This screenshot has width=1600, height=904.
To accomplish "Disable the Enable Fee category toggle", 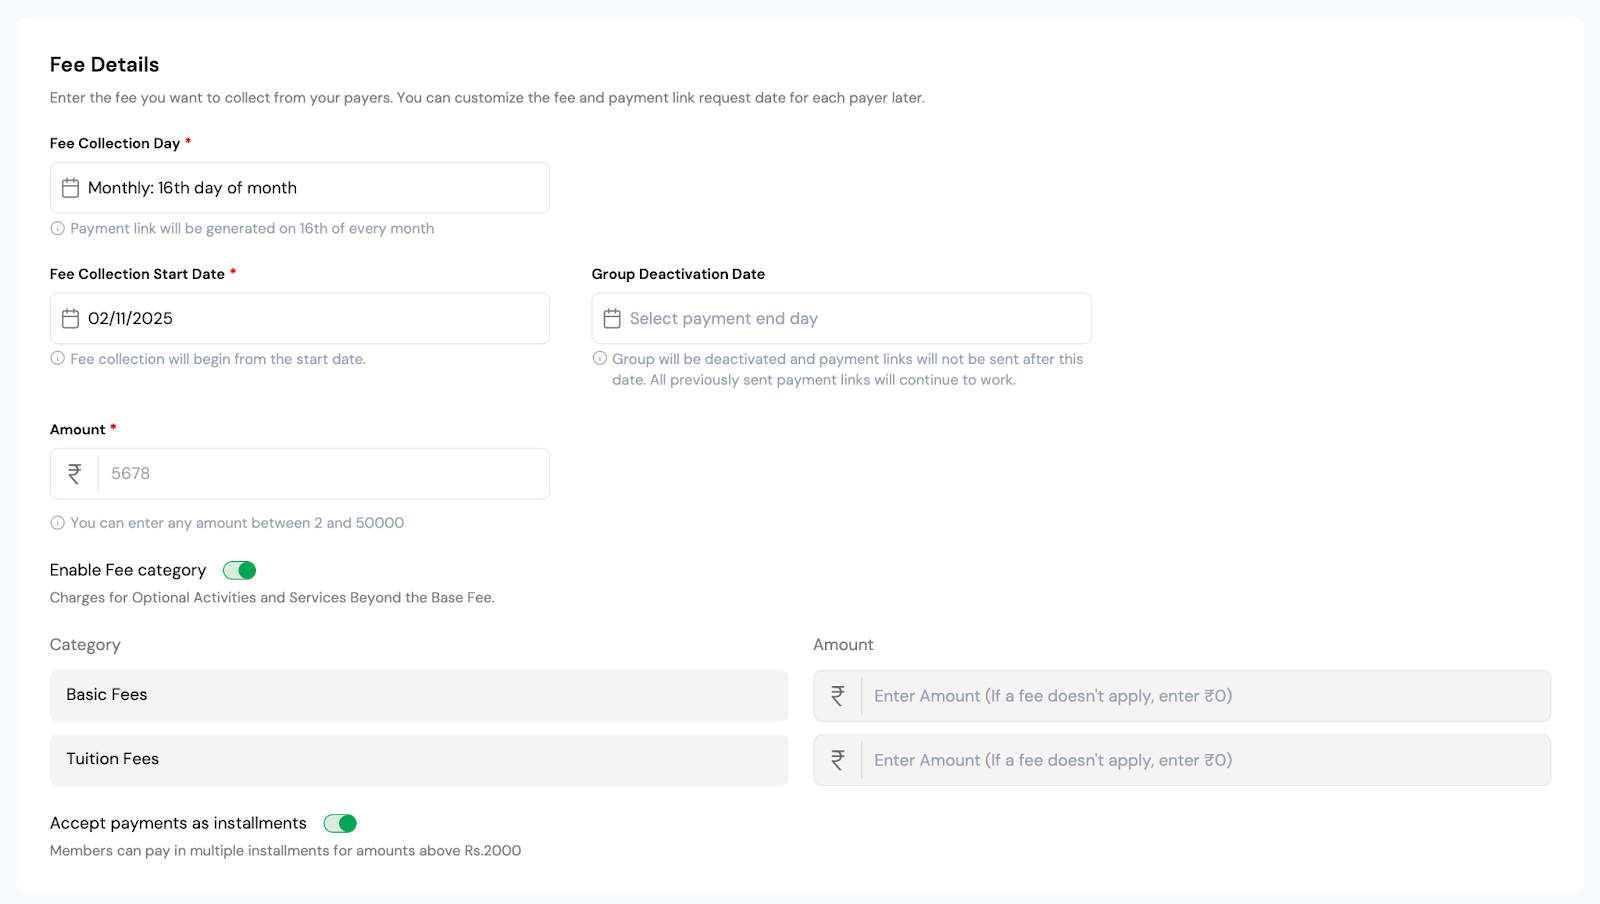I will point(240,570).
